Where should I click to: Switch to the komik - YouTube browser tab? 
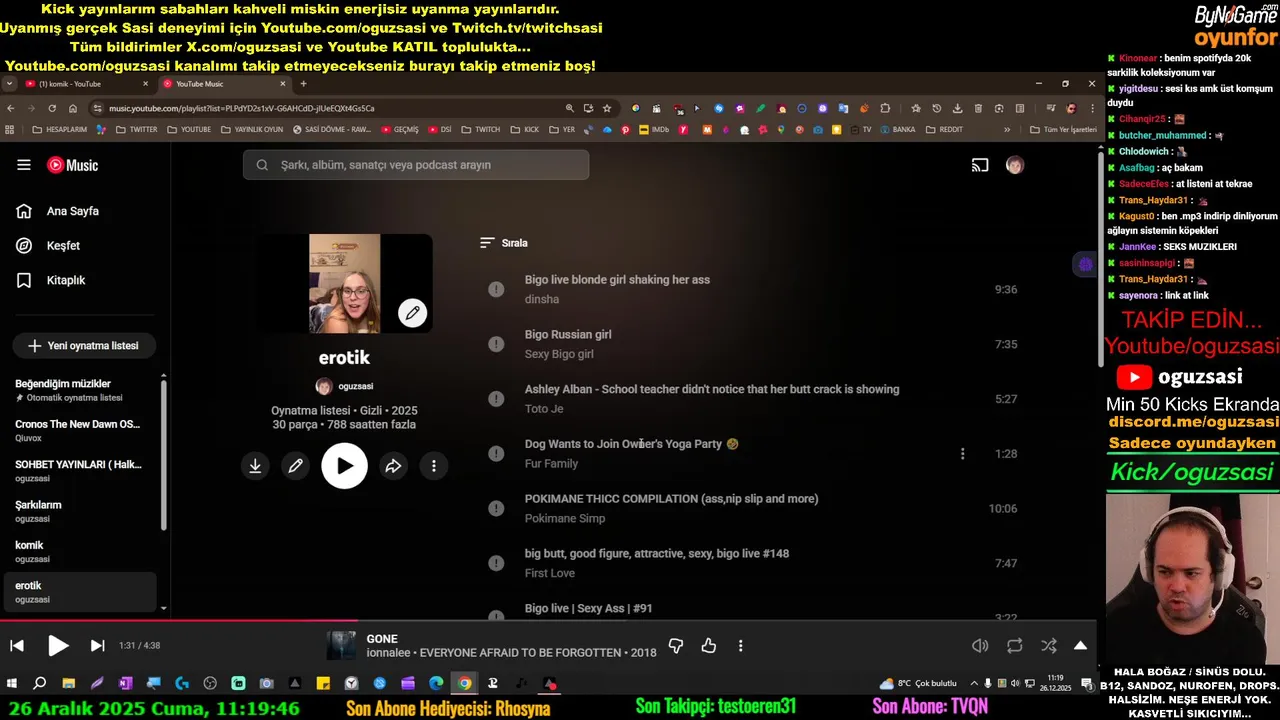tap(86, 84)
